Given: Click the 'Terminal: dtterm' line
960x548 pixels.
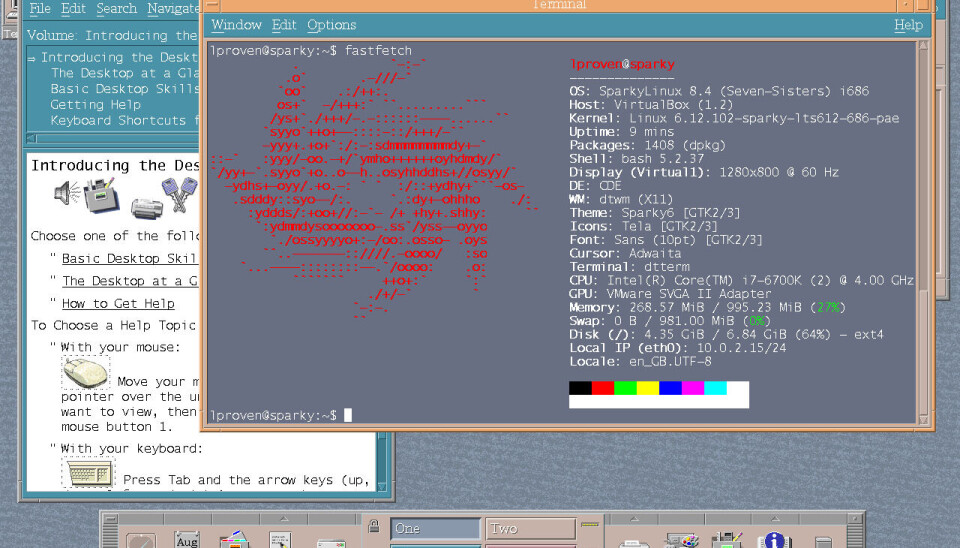Looking at the screenshot, I should tap(629, 266).
